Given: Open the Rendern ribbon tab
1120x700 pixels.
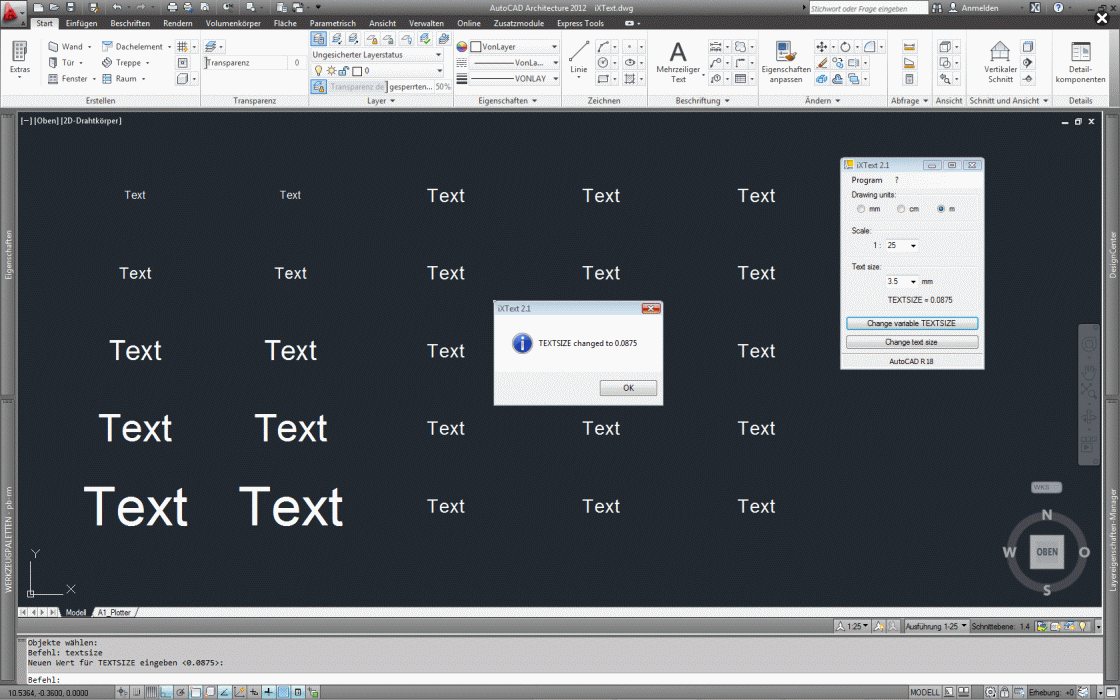Looking at the screenshot, I should click(177, 24).
